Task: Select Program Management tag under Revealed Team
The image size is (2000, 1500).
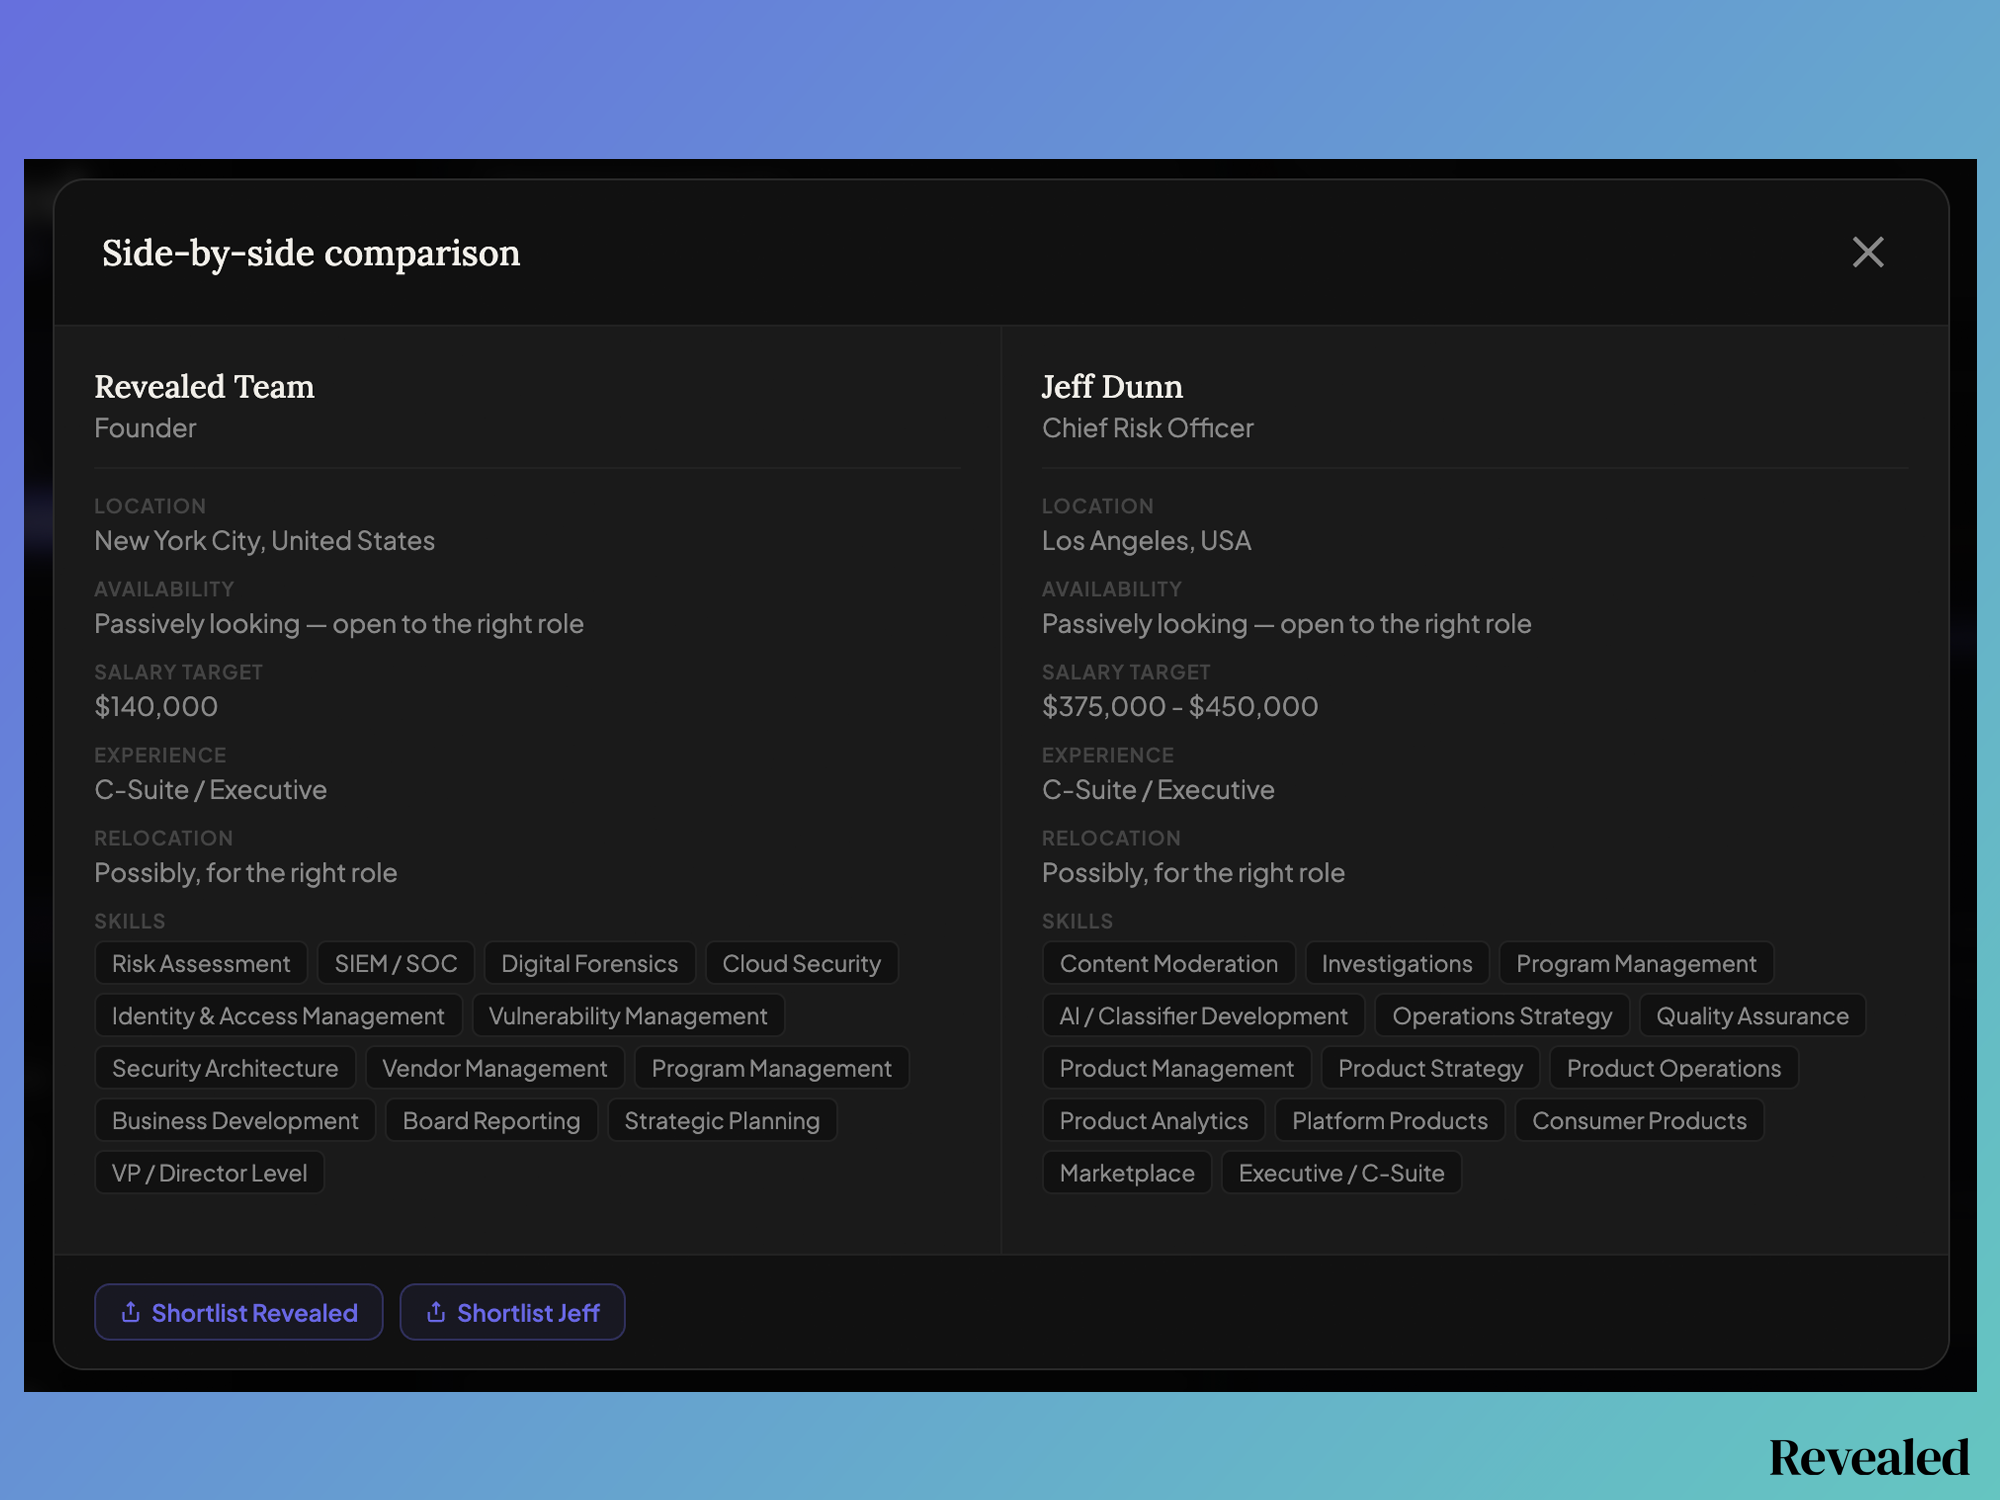Action: [772, 1068]
